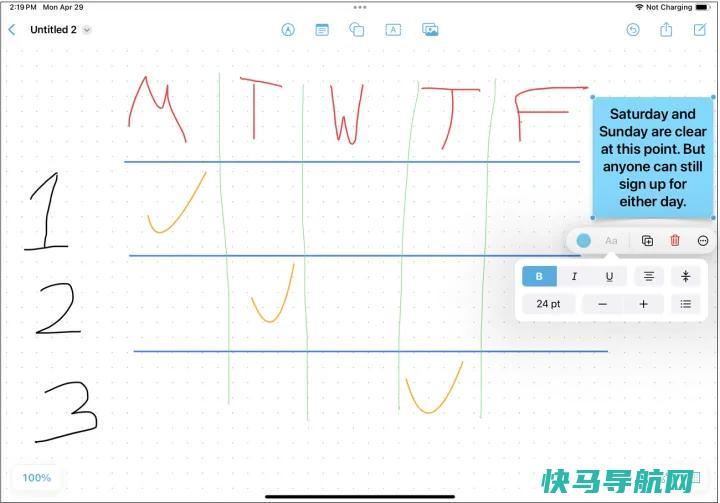Go back using the back chevron
The image size is (720, 503).
(12, 30)
